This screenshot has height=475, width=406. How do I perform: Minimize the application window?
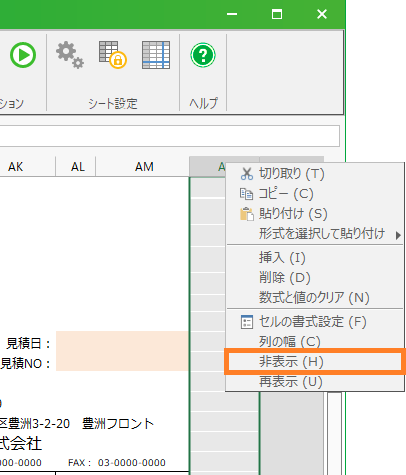point(232,14)
